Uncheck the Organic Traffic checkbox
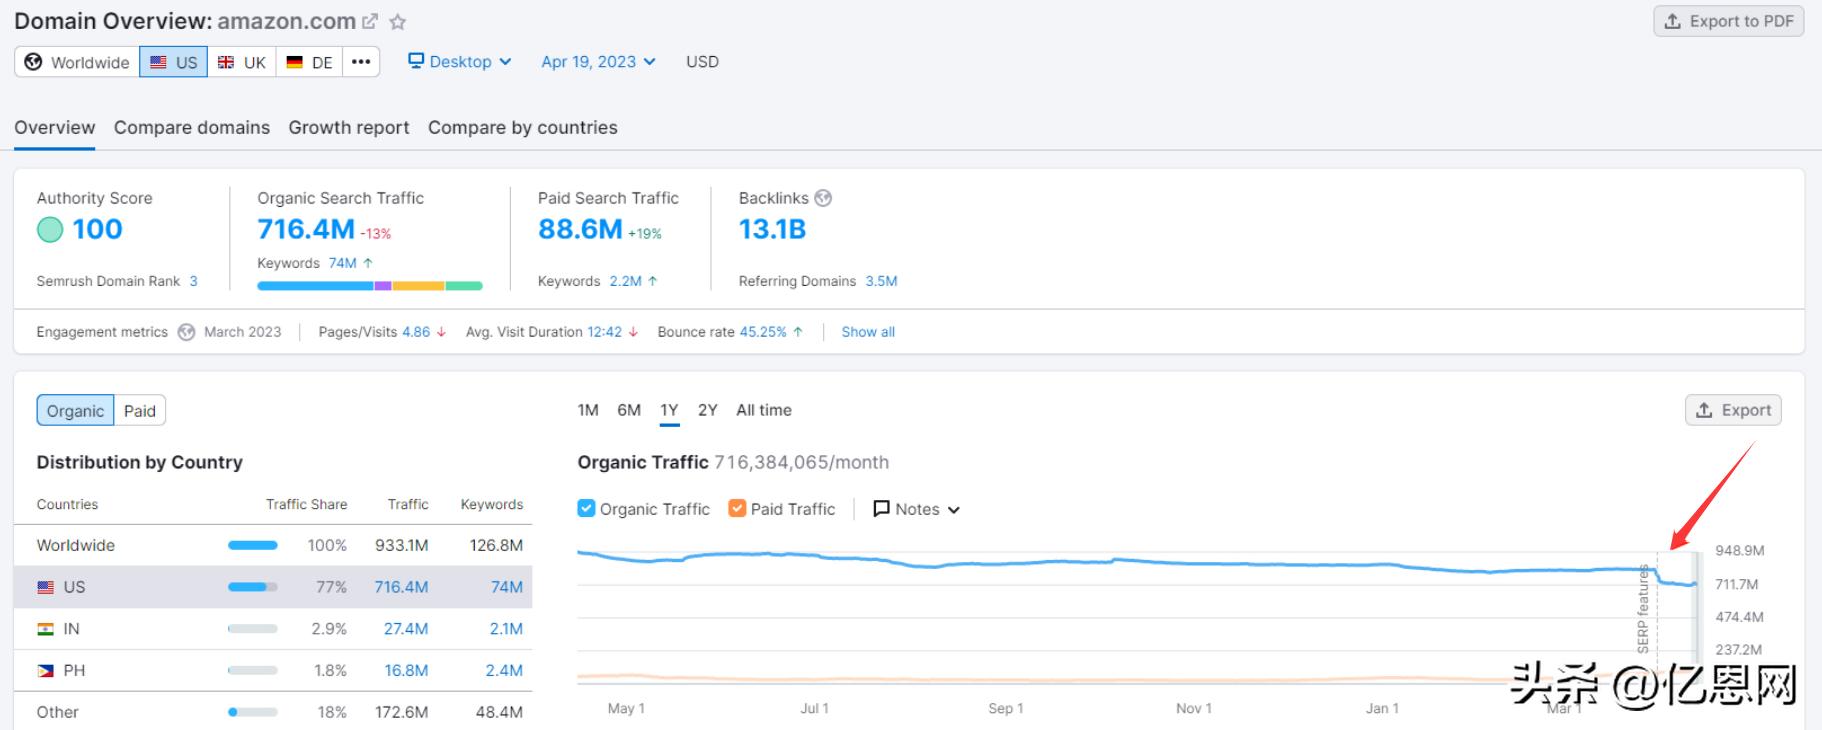The width and height of the screenshot is (1822, 730). point(587,509)
